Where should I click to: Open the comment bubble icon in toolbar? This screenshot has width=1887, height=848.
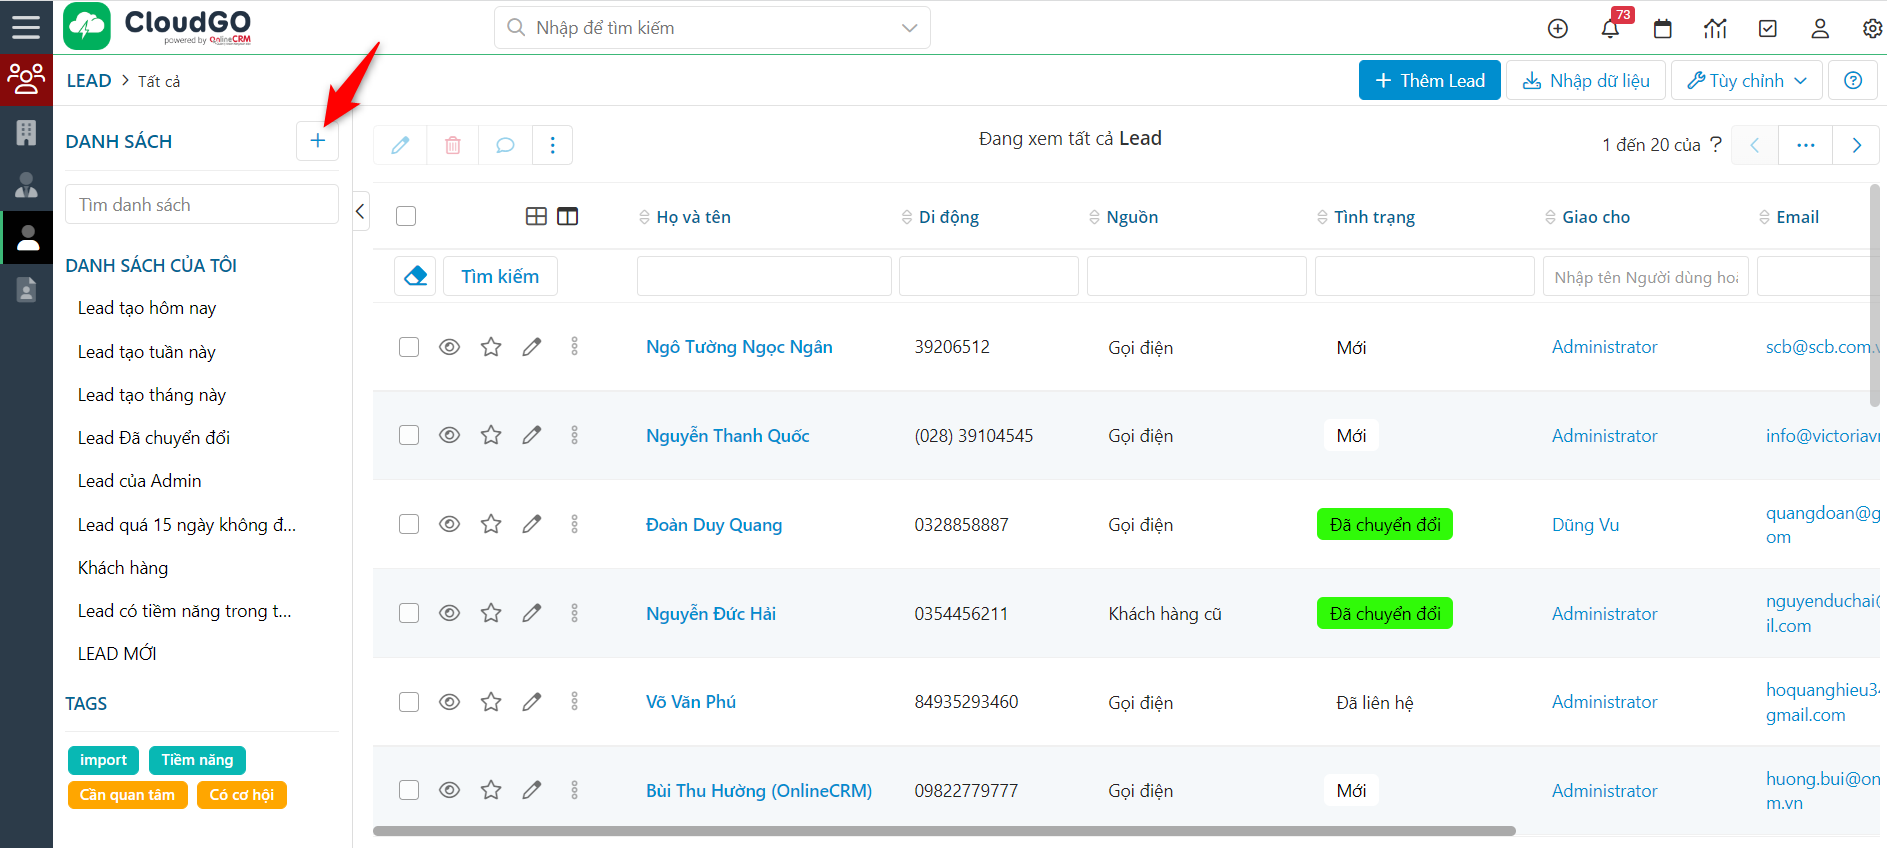tap(505, 145)
